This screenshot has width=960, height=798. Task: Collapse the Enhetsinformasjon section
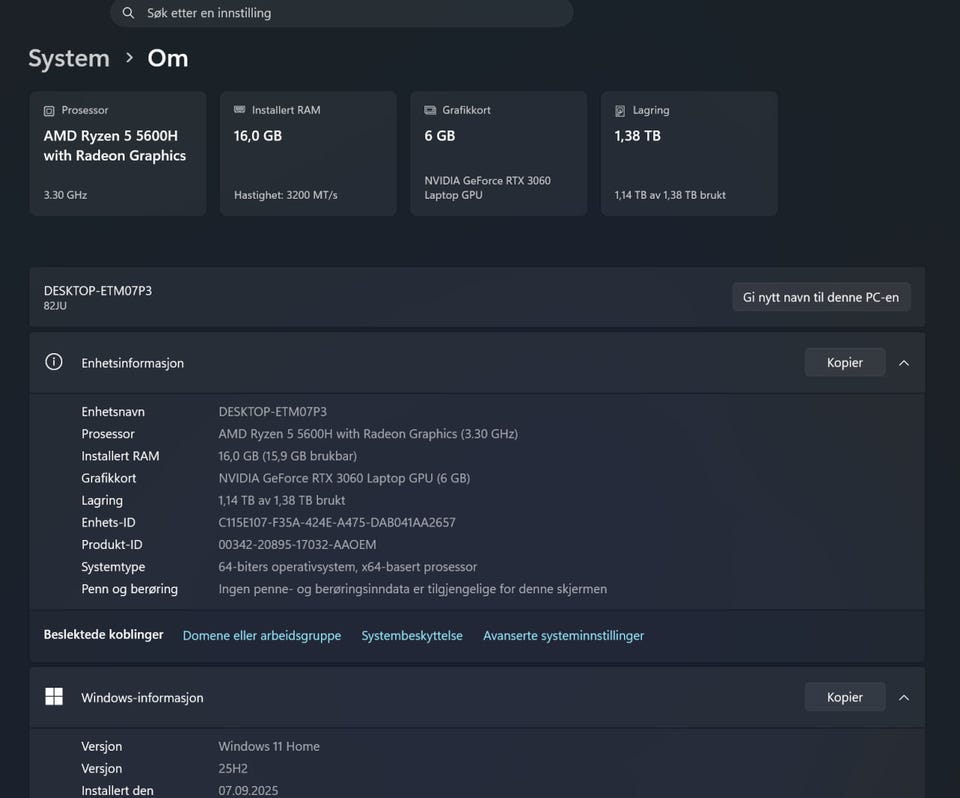[x=904, y=363]
